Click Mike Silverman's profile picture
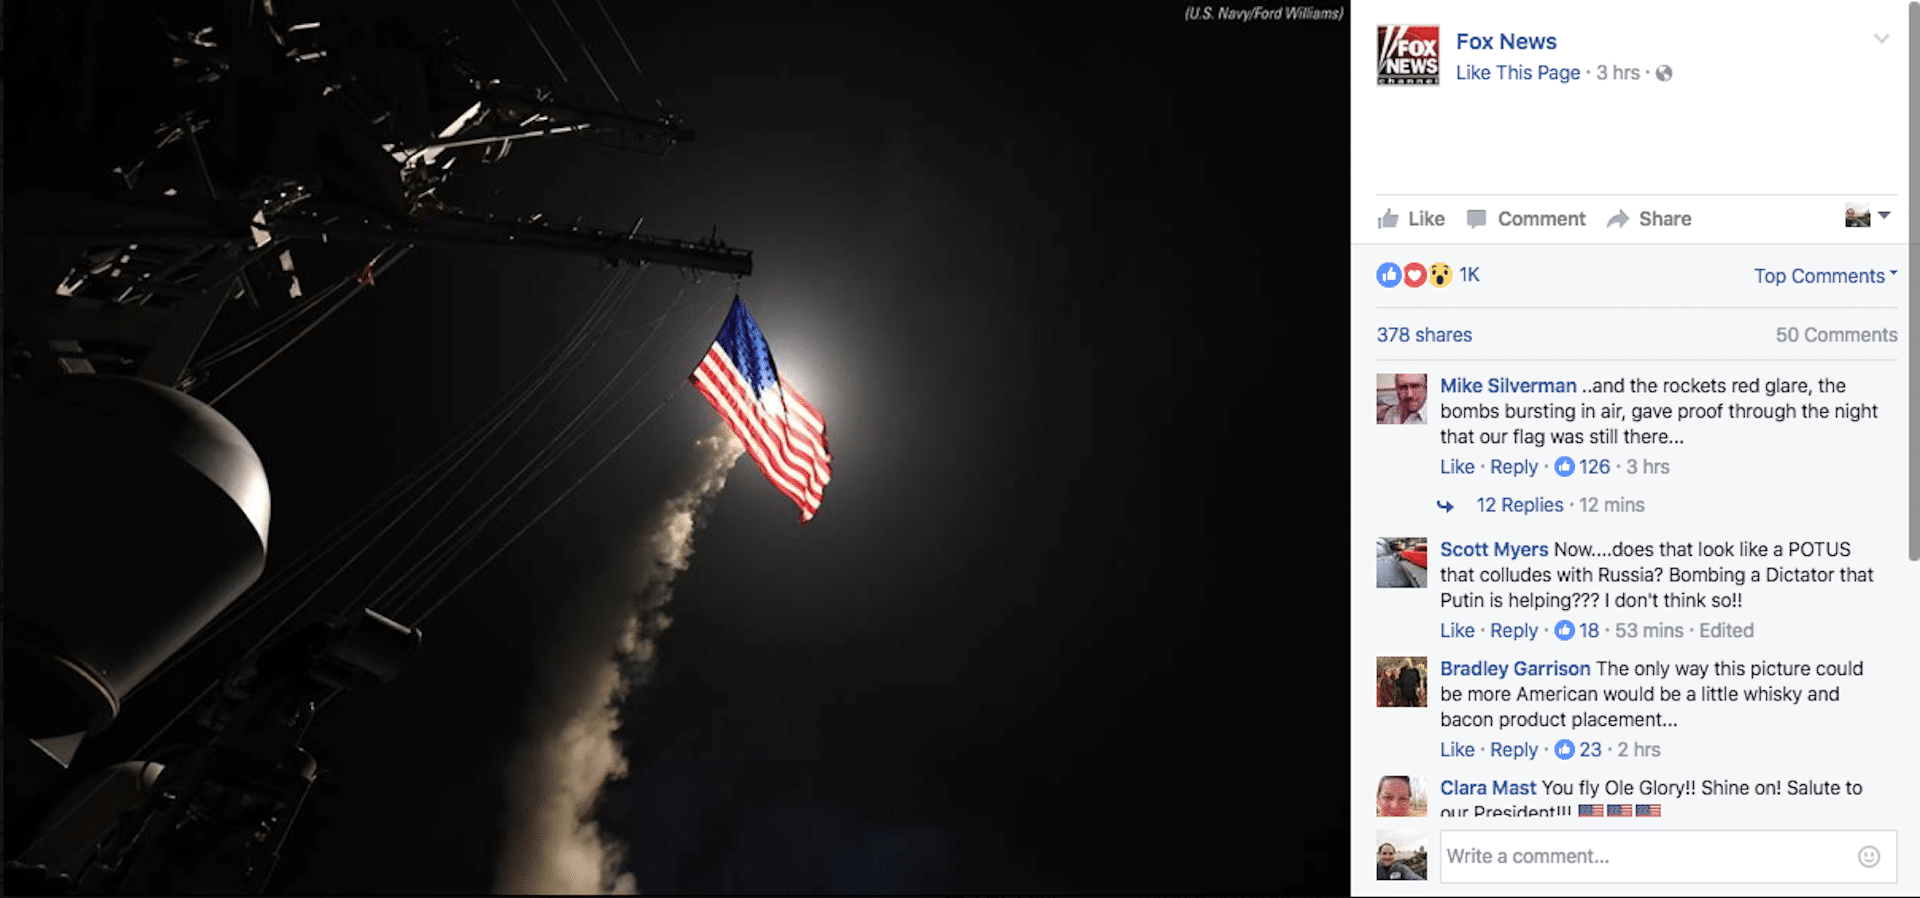Image resolution: width=1920 pixels, height=898 pixels. pos(1401,399)
